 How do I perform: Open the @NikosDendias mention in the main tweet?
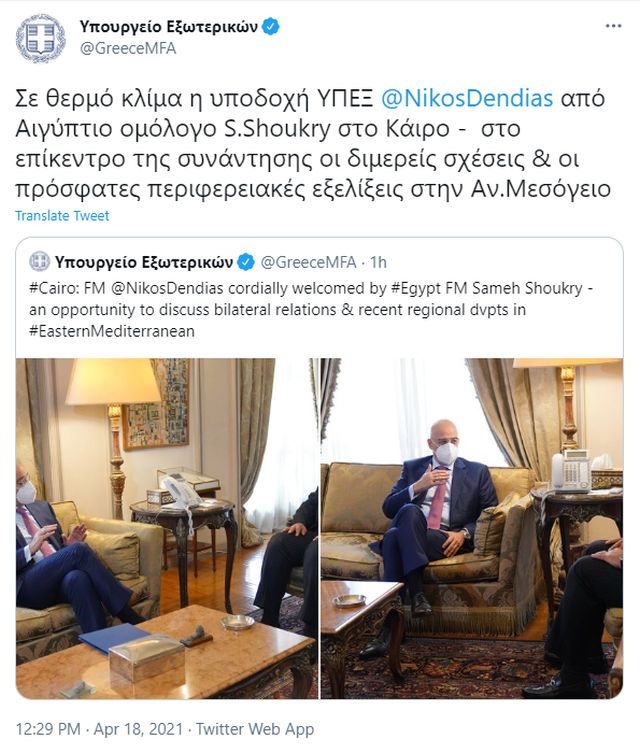467,98
